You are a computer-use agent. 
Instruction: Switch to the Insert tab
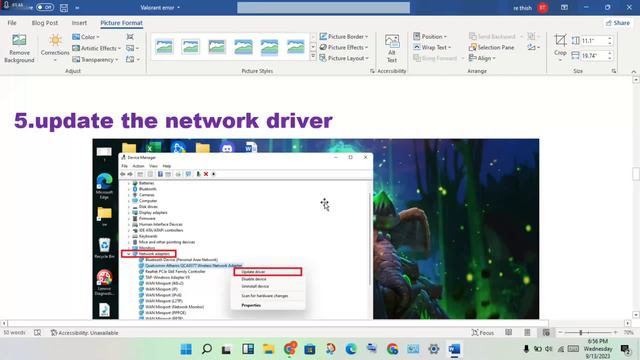point(79,23)
